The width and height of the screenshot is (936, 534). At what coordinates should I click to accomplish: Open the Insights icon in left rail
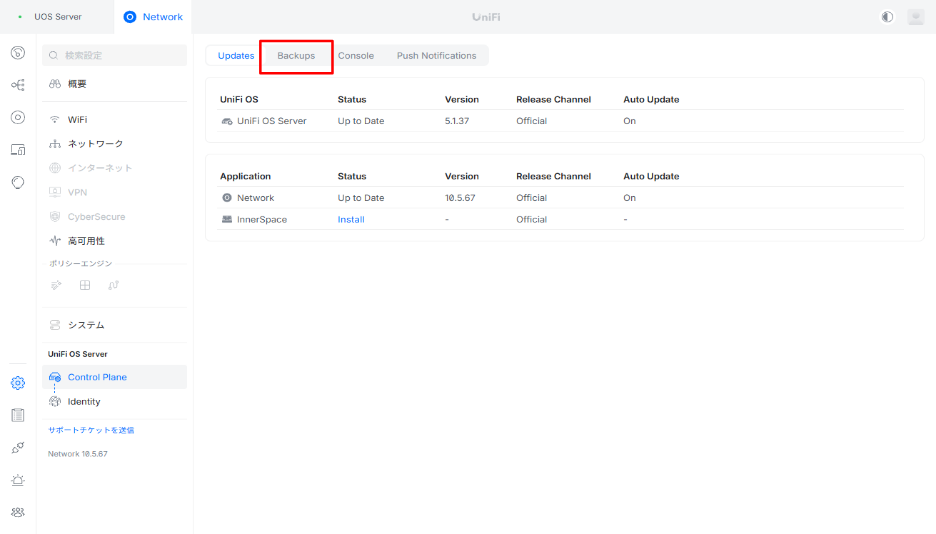point(18,182)
